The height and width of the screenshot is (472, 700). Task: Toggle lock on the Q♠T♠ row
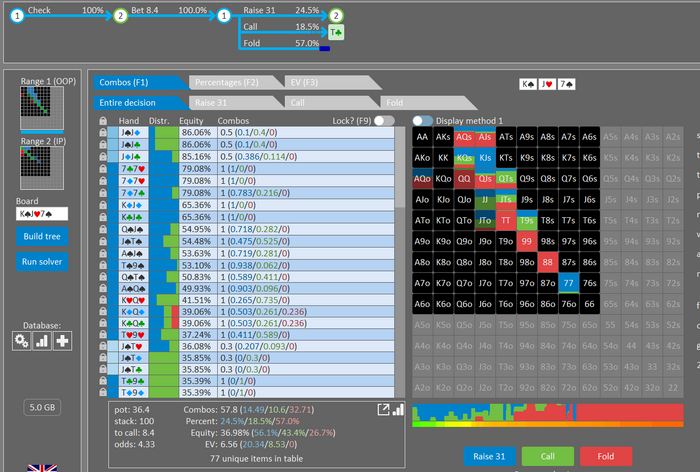(103, 277)
